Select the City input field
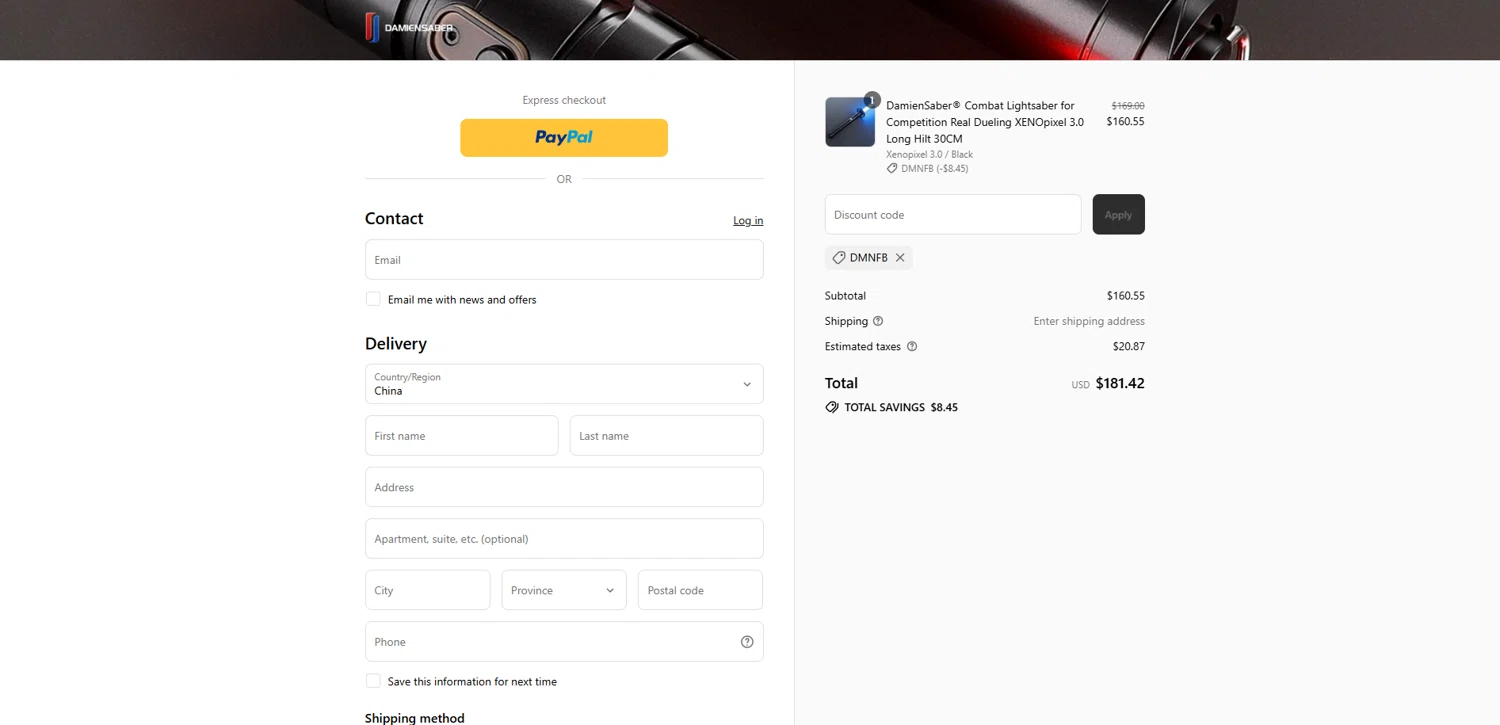1500x725 pixels. 428,590
